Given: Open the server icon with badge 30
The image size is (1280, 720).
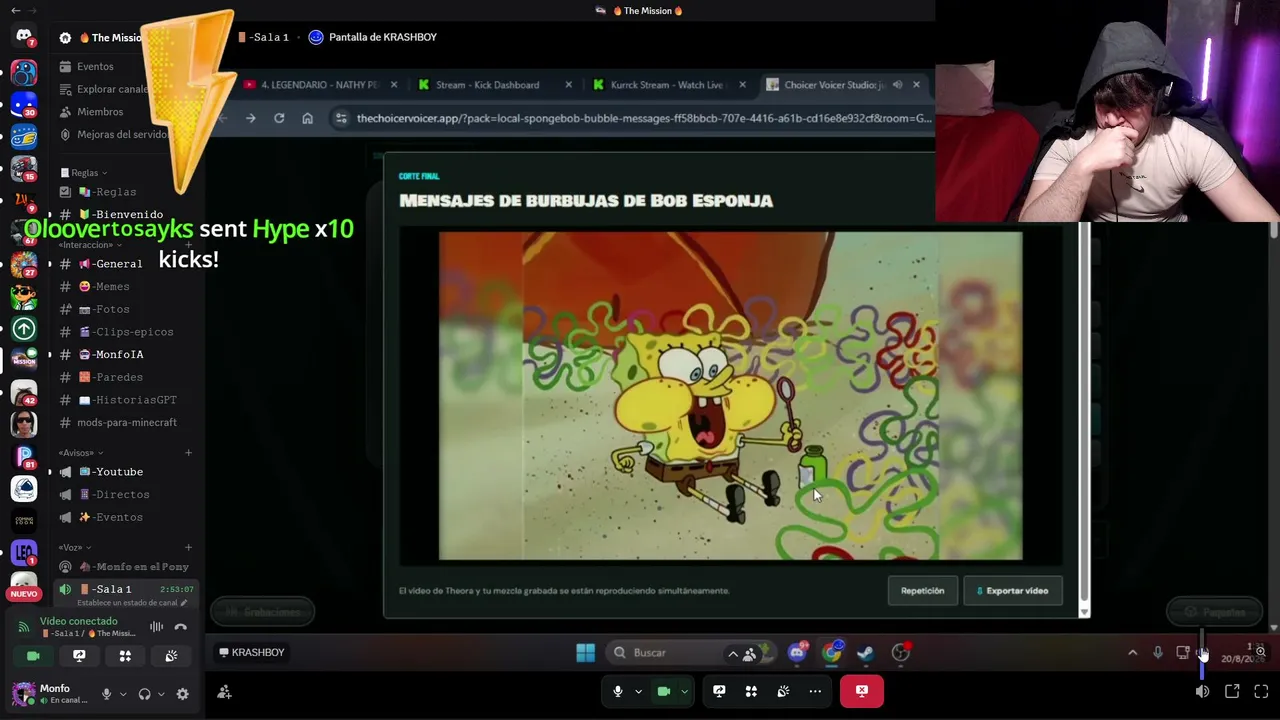Looking at the screenshot, I should pyautogui.click(x=24, y=104).
